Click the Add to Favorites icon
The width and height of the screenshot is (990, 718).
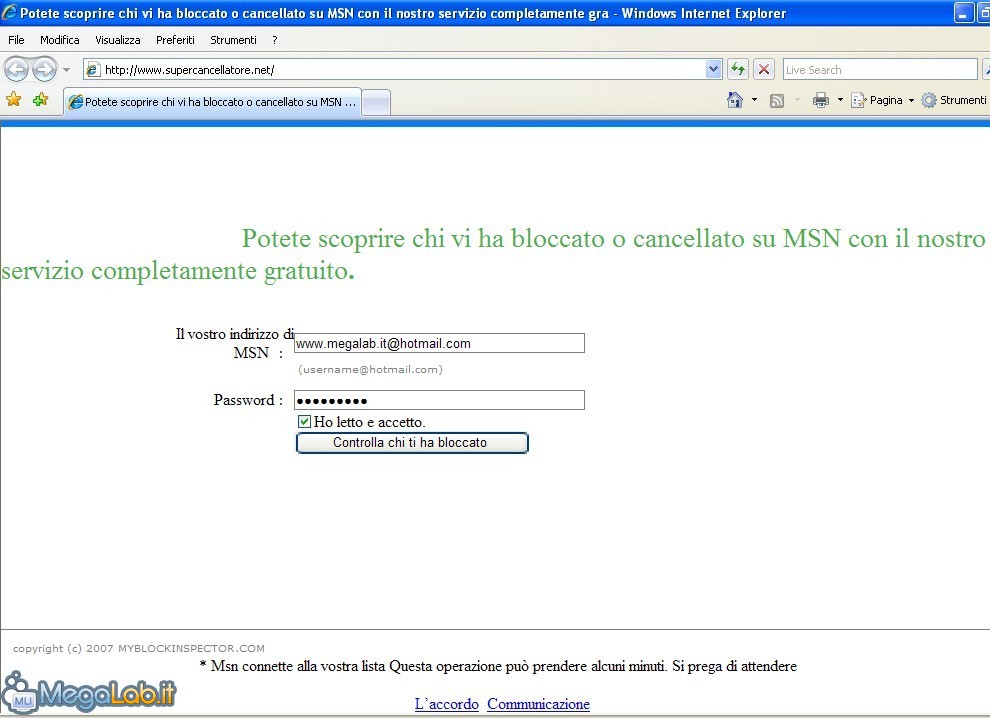pos(40,100)
